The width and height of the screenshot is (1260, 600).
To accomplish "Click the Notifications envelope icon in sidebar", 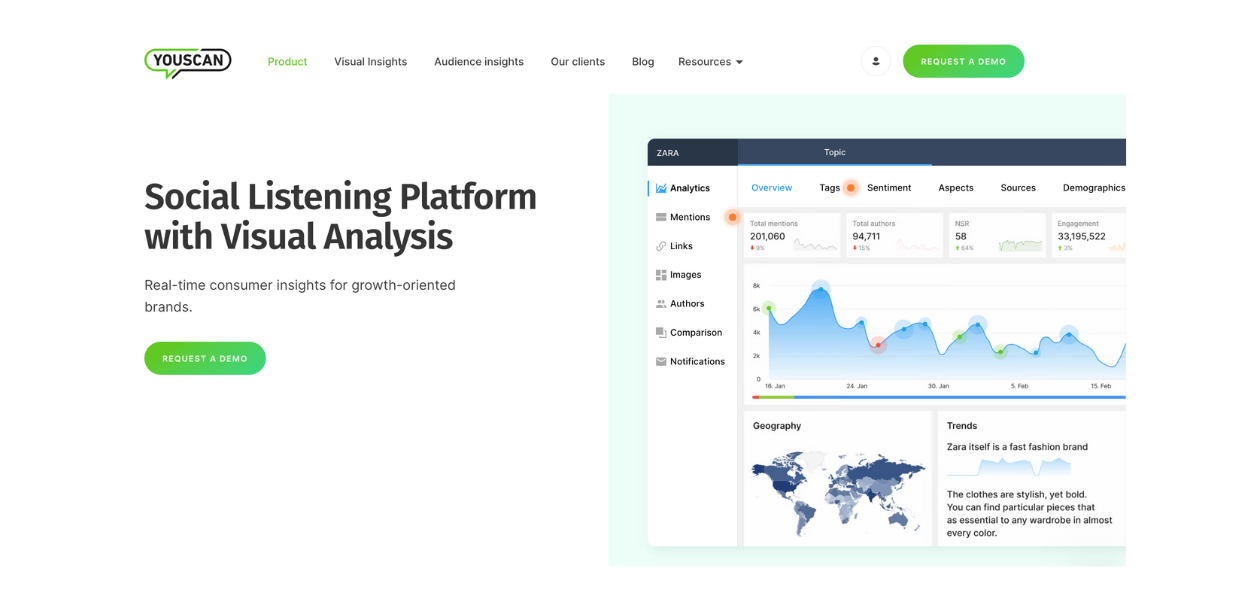I will pyautogui.click(x=661, y=362).
